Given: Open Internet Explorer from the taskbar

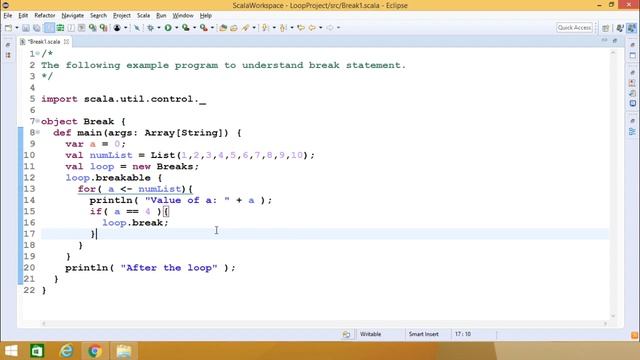Looking at the screenshot, I should (66, 351).
